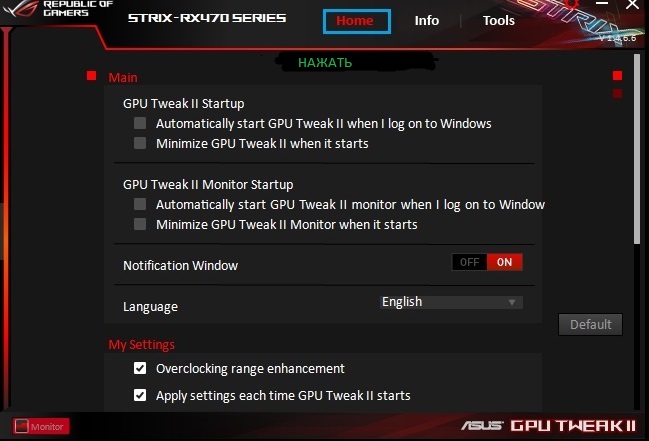Enable automatic GPU Tweak II monitor startup
The width and height of the screenshot is (649, 441).
pos(140,204)
